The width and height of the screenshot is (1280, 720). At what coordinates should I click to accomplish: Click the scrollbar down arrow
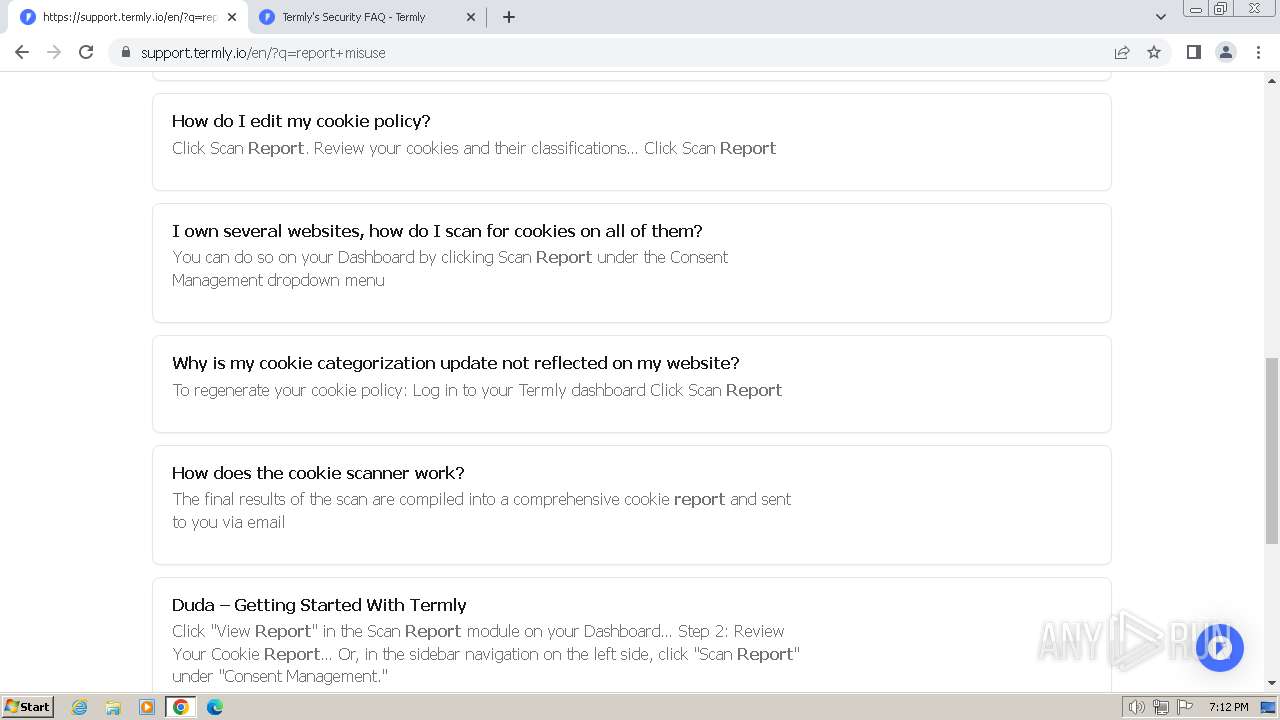tap(1272, 683)
